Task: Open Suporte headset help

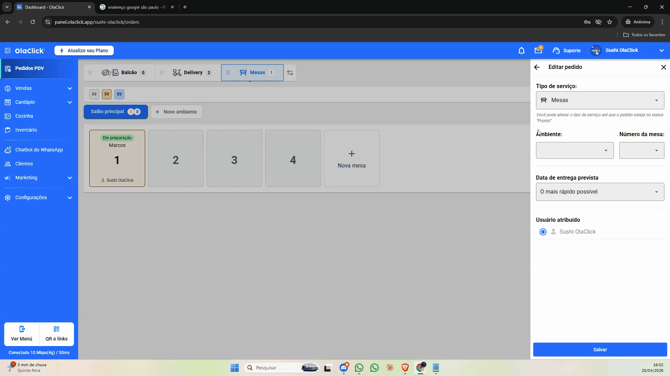Action: (x=566, y=50)
